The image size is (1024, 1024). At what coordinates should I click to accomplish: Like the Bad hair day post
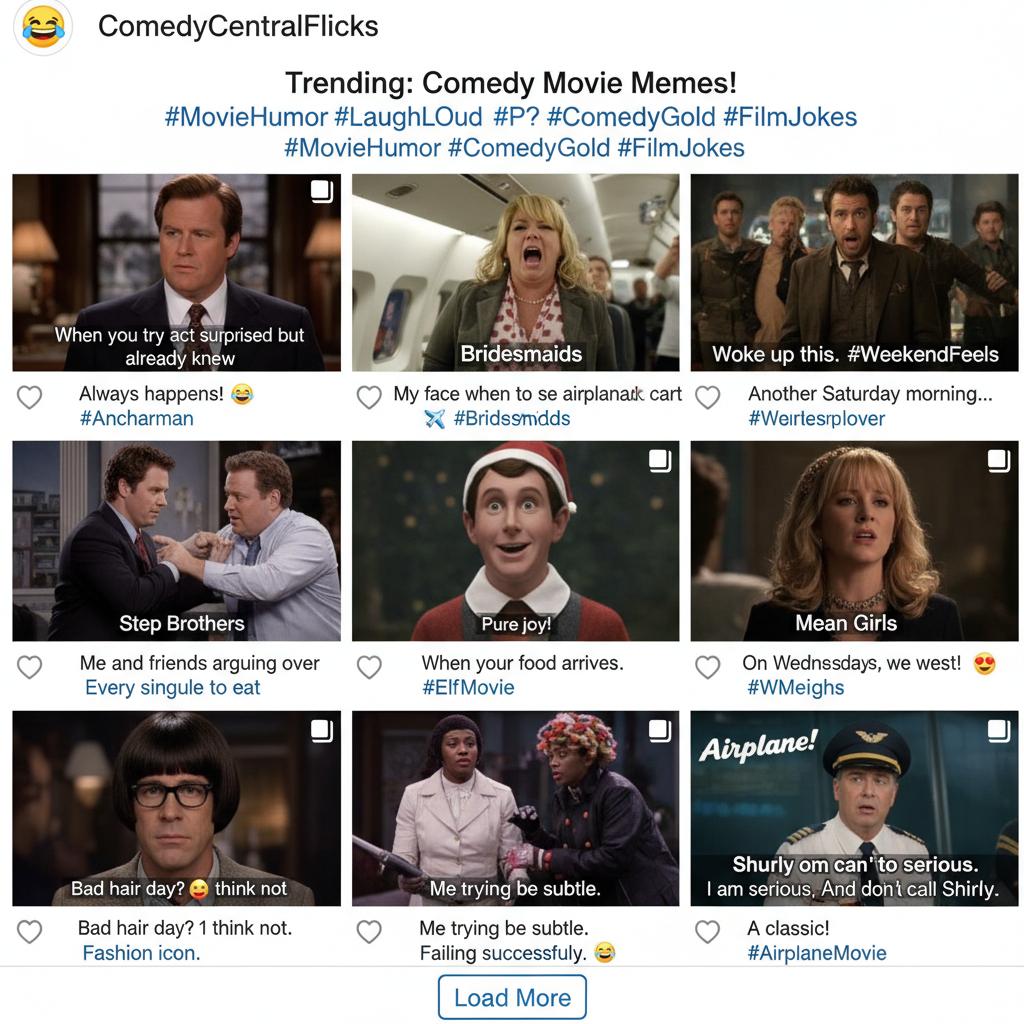[29, 932]
